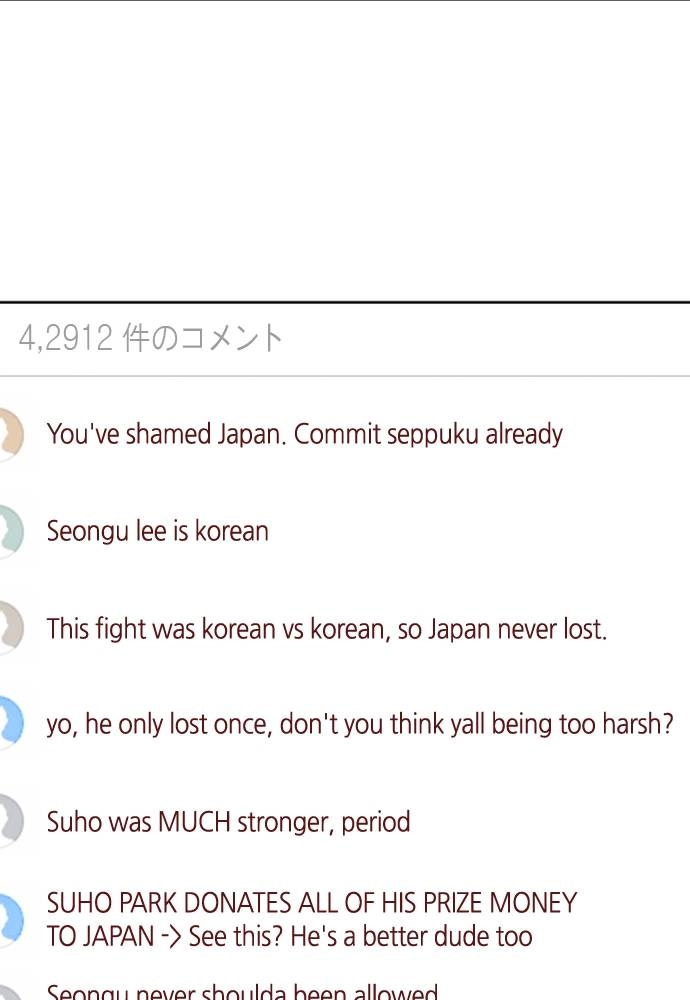Select the "You've shamed Japan" comment
The image size is (690, 1000).
tap(304, 434)
